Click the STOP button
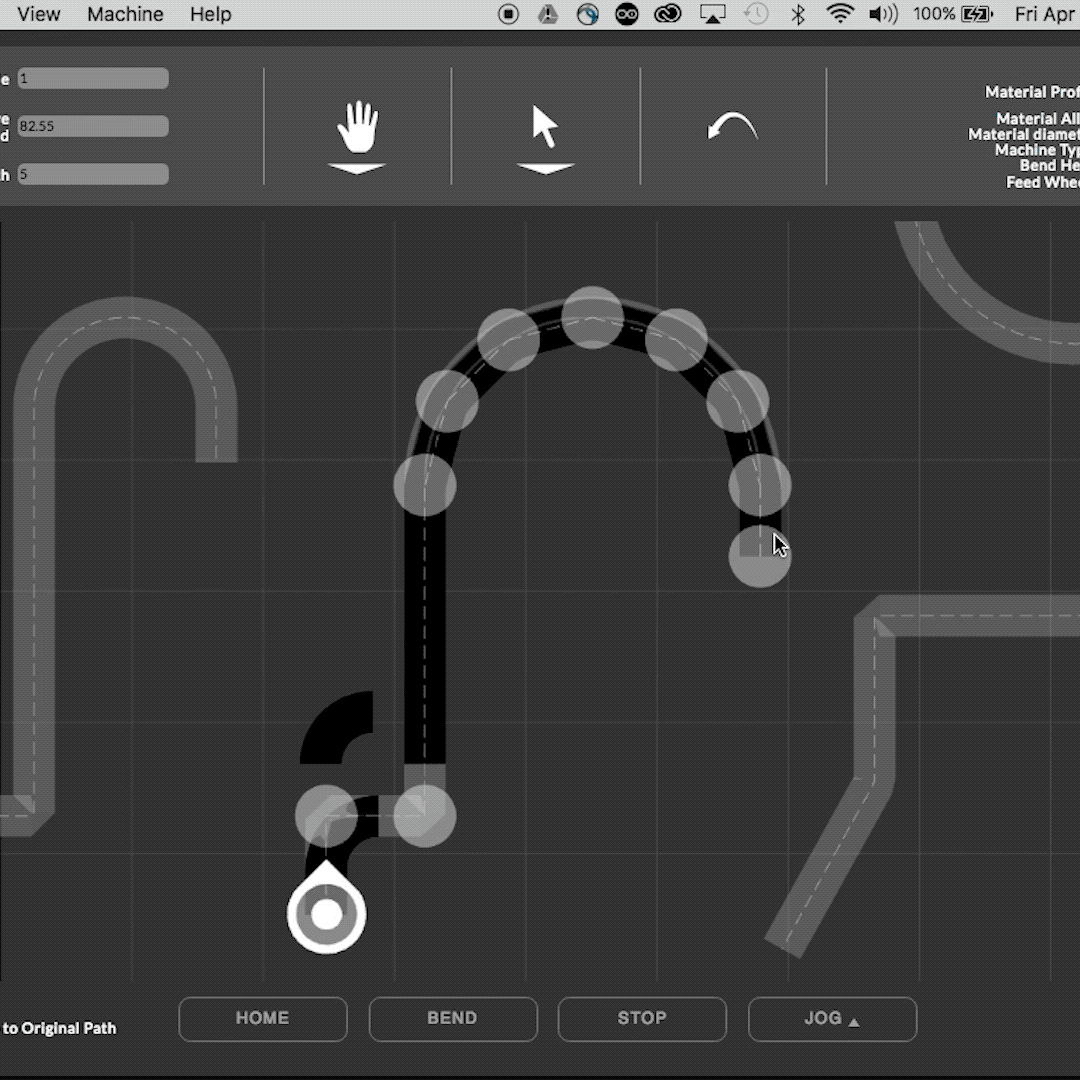This screenshot has width=1080, height=1080. tap(642, 1018)
